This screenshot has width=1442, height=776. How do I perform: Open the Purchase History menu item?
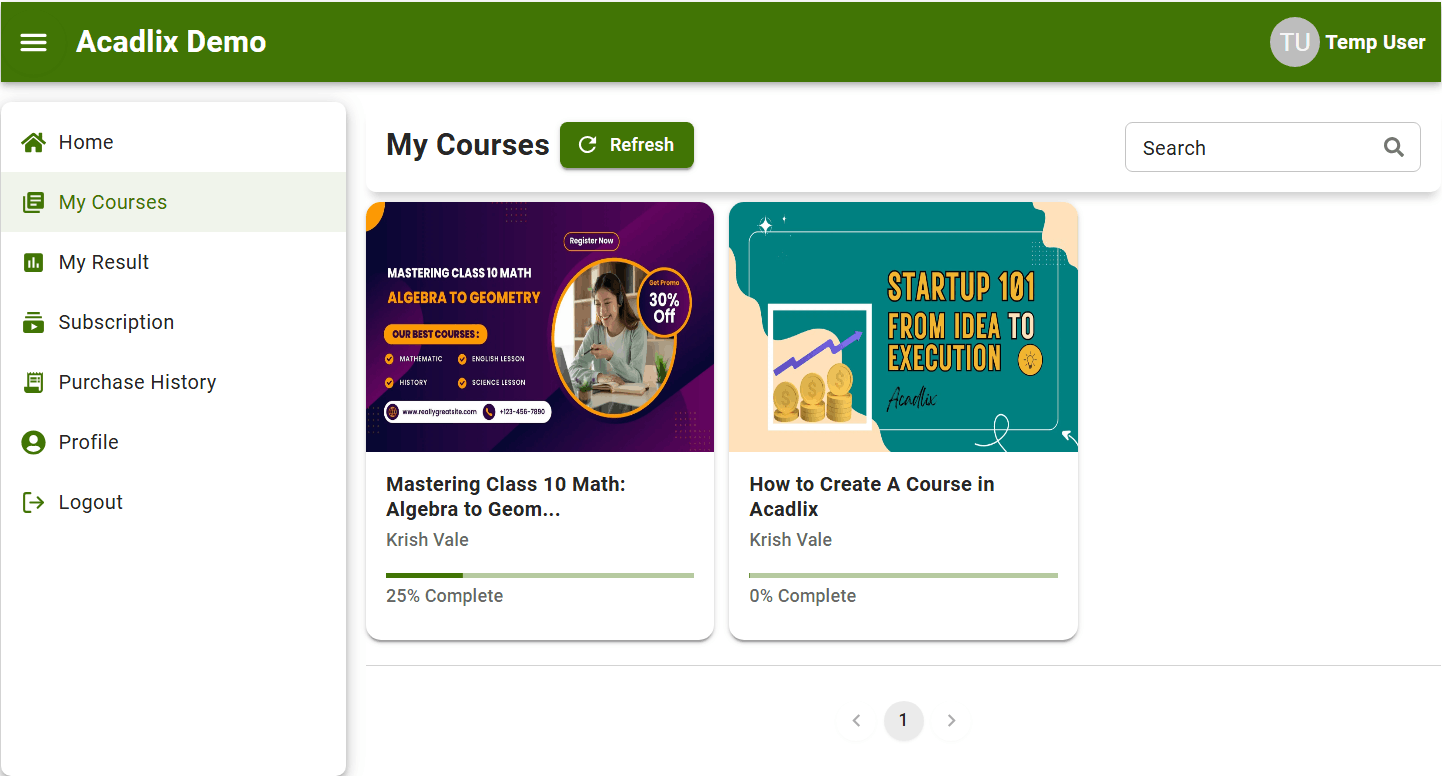(137, 382)
